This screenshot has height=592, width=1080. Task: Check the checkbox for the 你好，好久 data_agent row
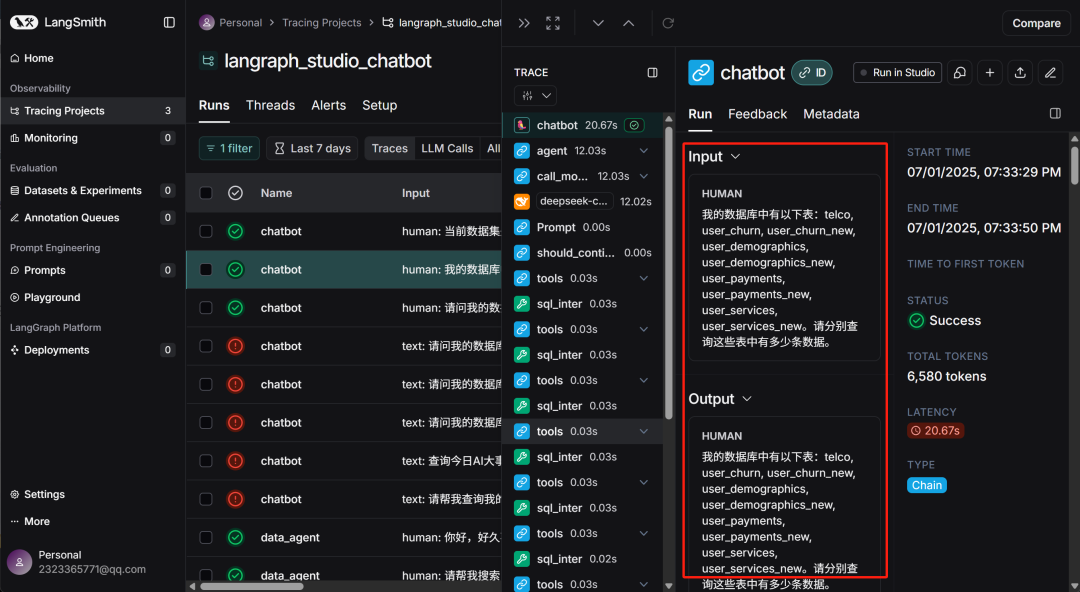(x=206, y=537)
